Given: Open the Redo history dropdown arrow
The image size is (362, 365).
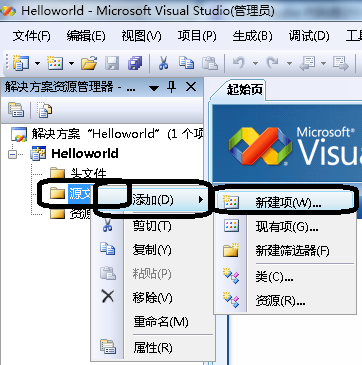Looking at the screenshot, I should click(x=289, y=63).
